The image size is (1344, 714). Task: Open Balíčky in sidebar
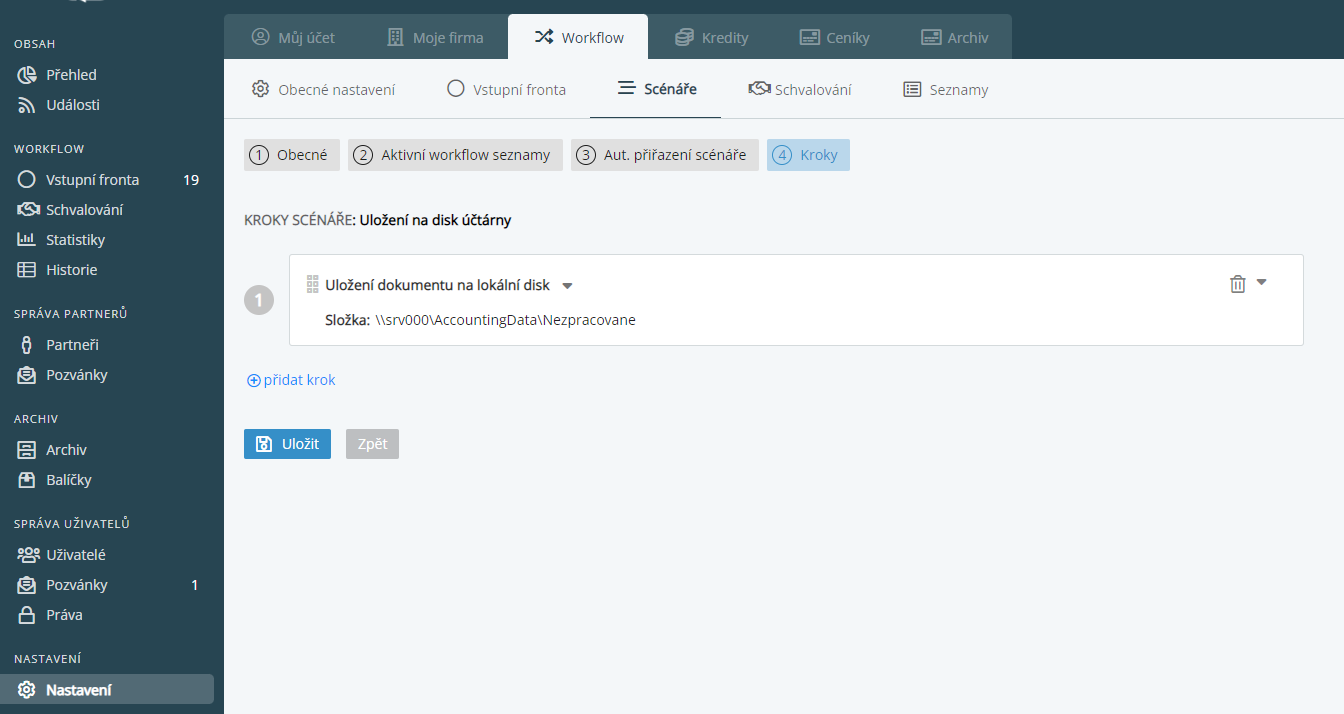click(x=68, y=480)
